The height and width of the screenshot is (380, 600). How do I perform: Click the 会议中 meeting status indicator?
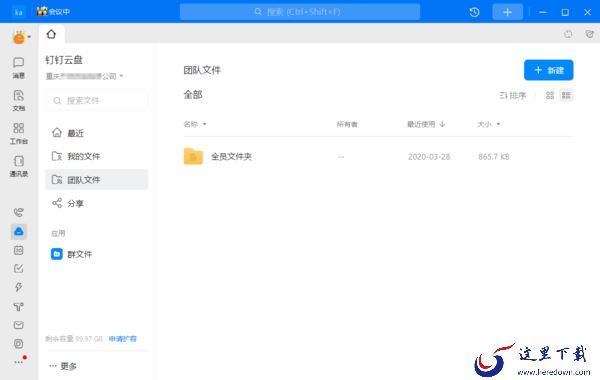click(x=53, y=12)
